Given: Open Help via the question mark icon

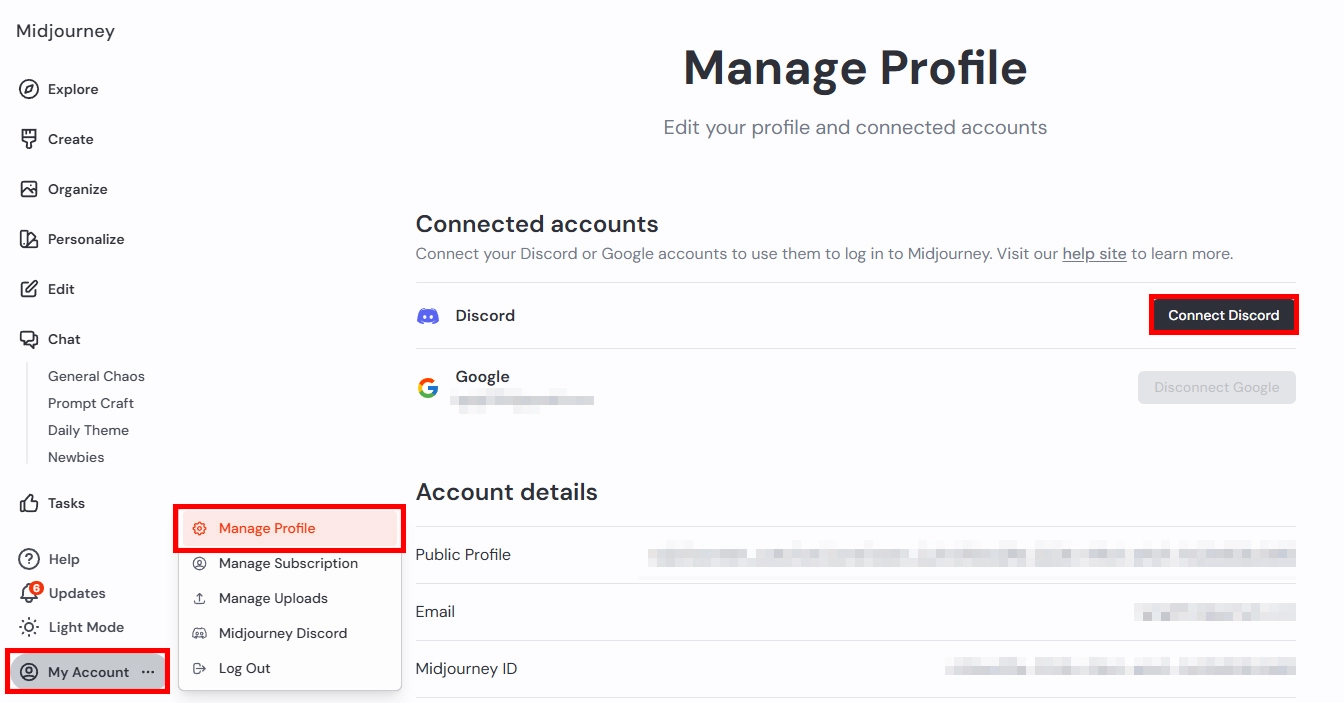Looking at the screenshot, I should 29,559.
